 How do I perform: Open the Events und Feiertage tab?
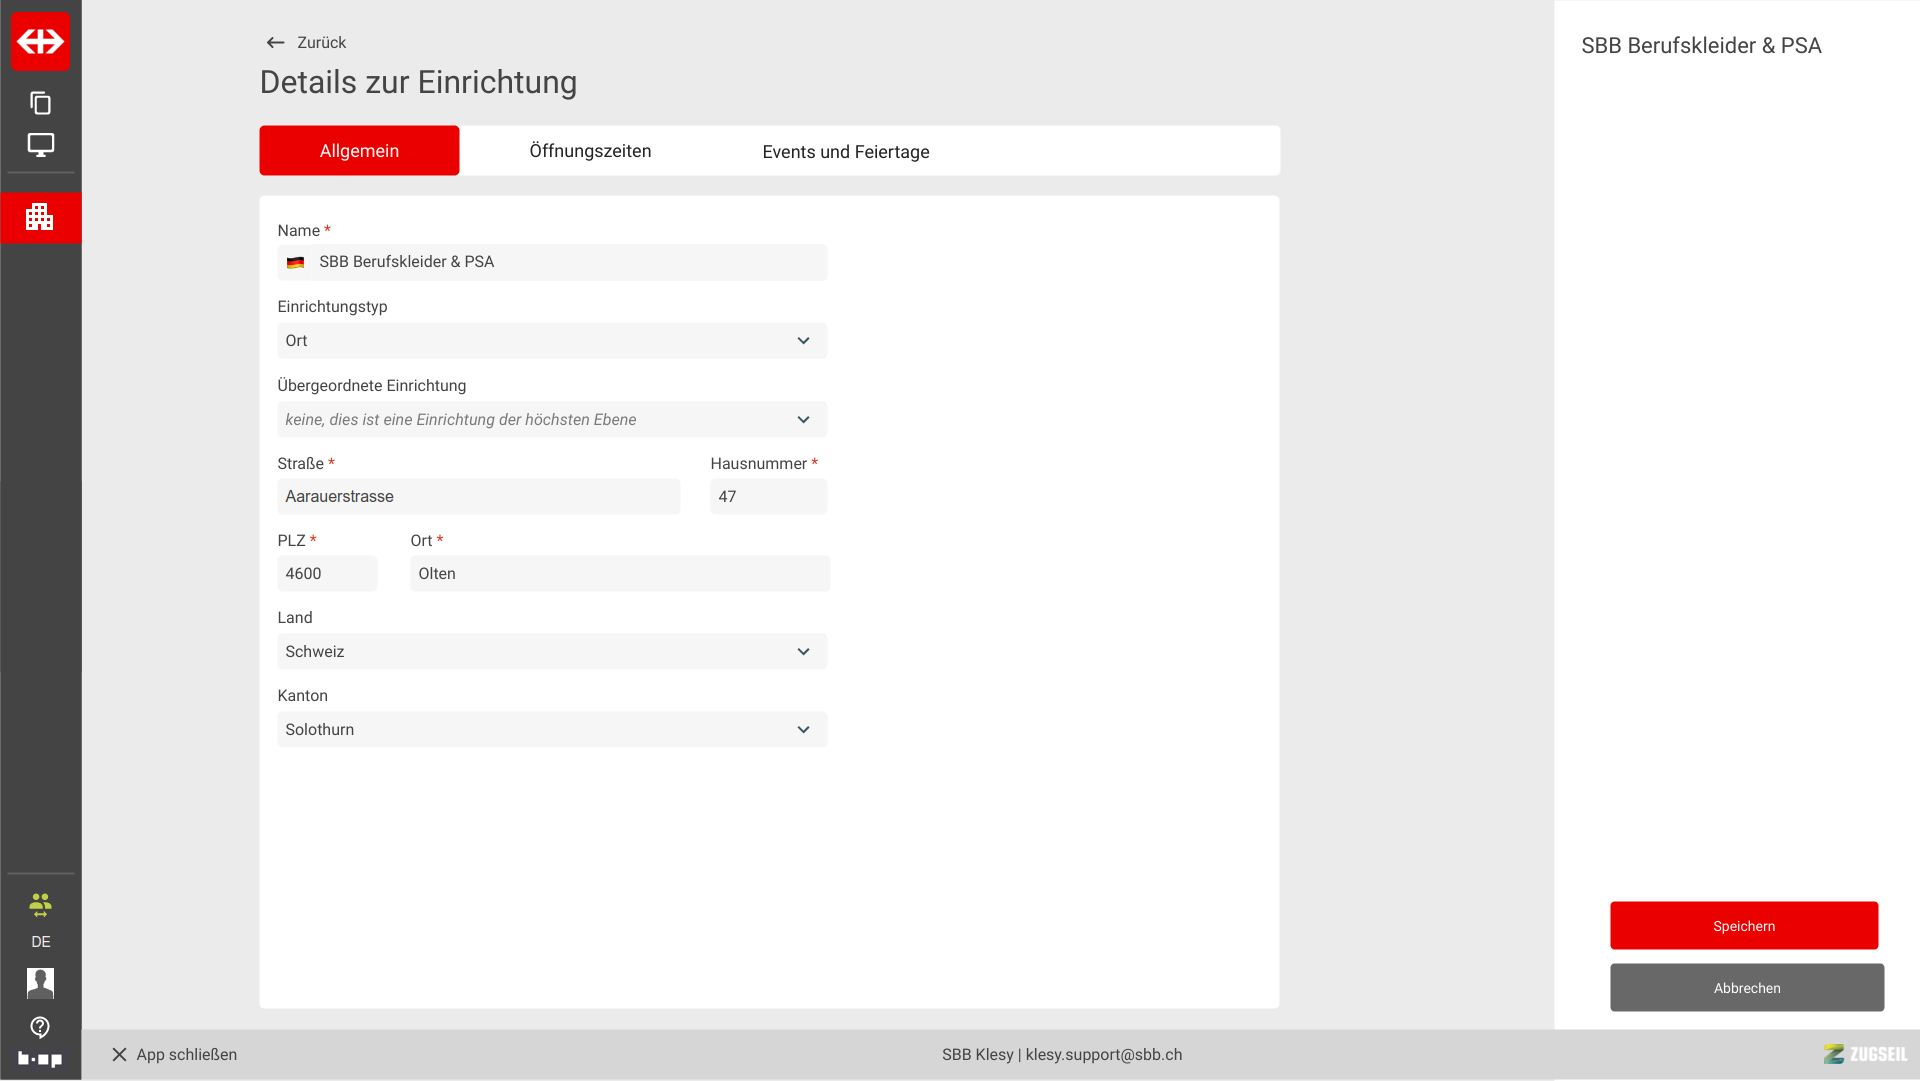click(x=845, y=152)
